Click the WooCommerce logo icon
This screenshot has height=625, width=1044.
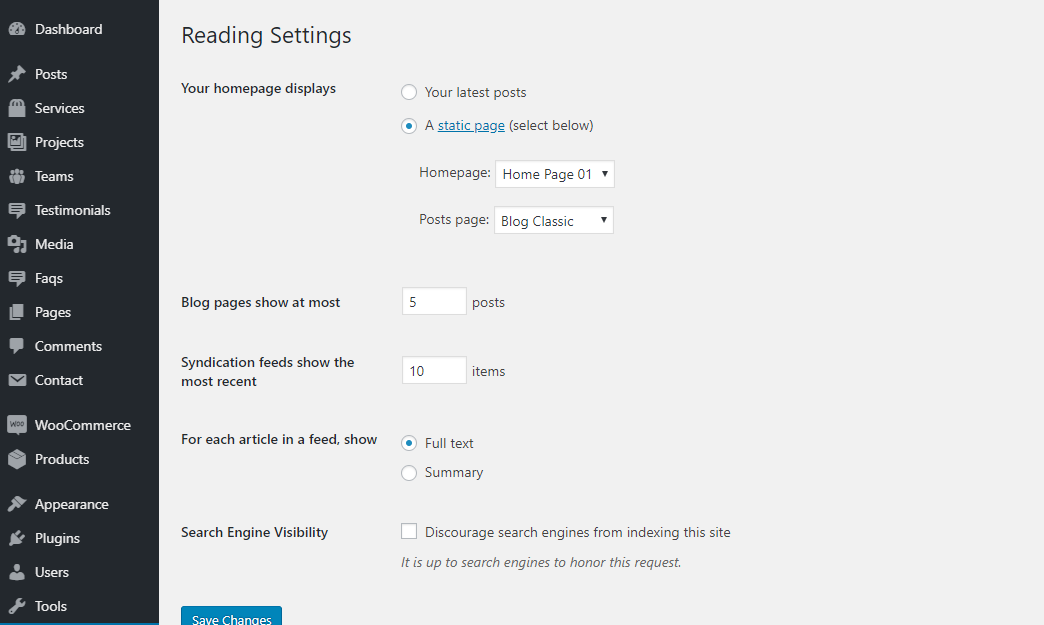point(17,425)
